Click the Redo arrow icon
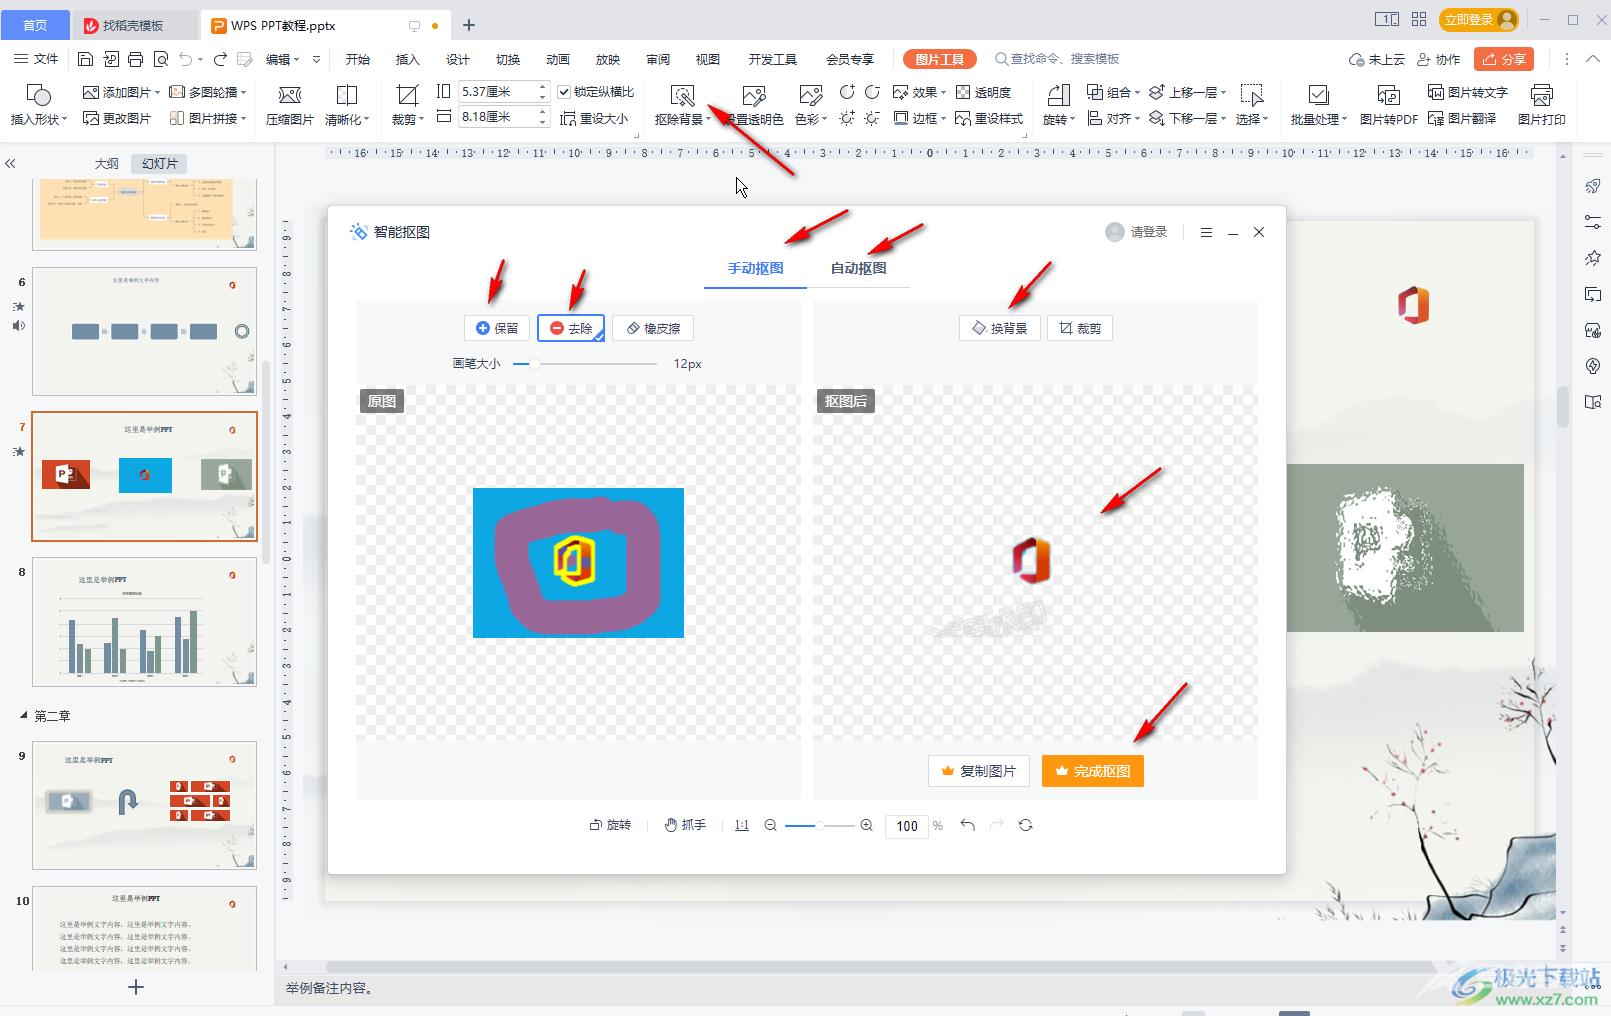 220,59
